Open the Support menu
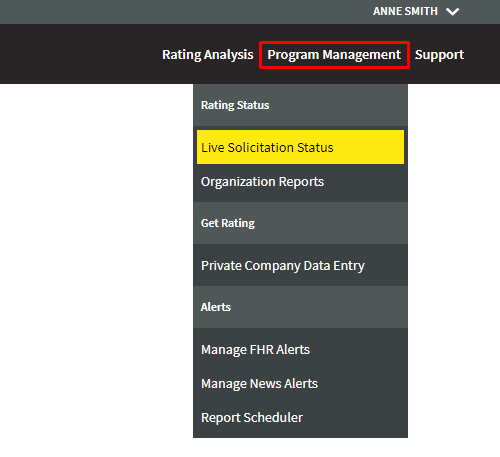This screenshot has width=500, height=457. 439,55
